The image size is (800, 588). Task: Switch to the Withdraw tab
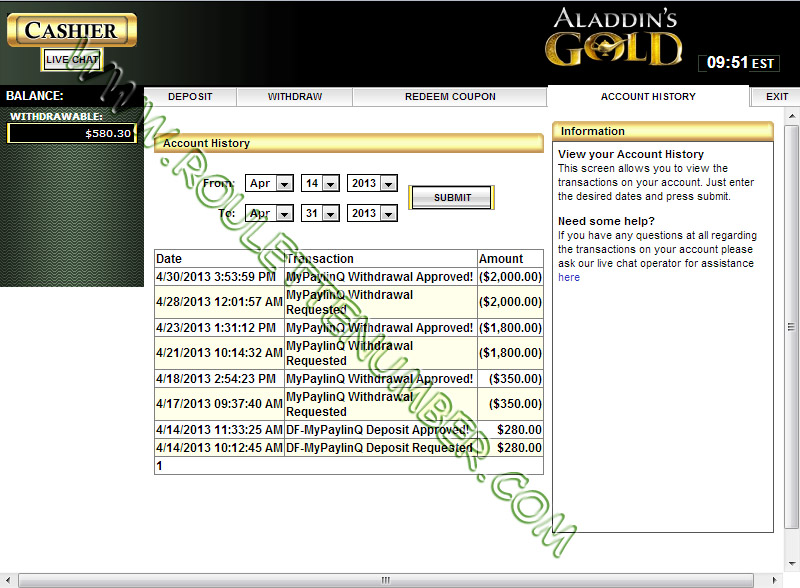tap(295, 96)
